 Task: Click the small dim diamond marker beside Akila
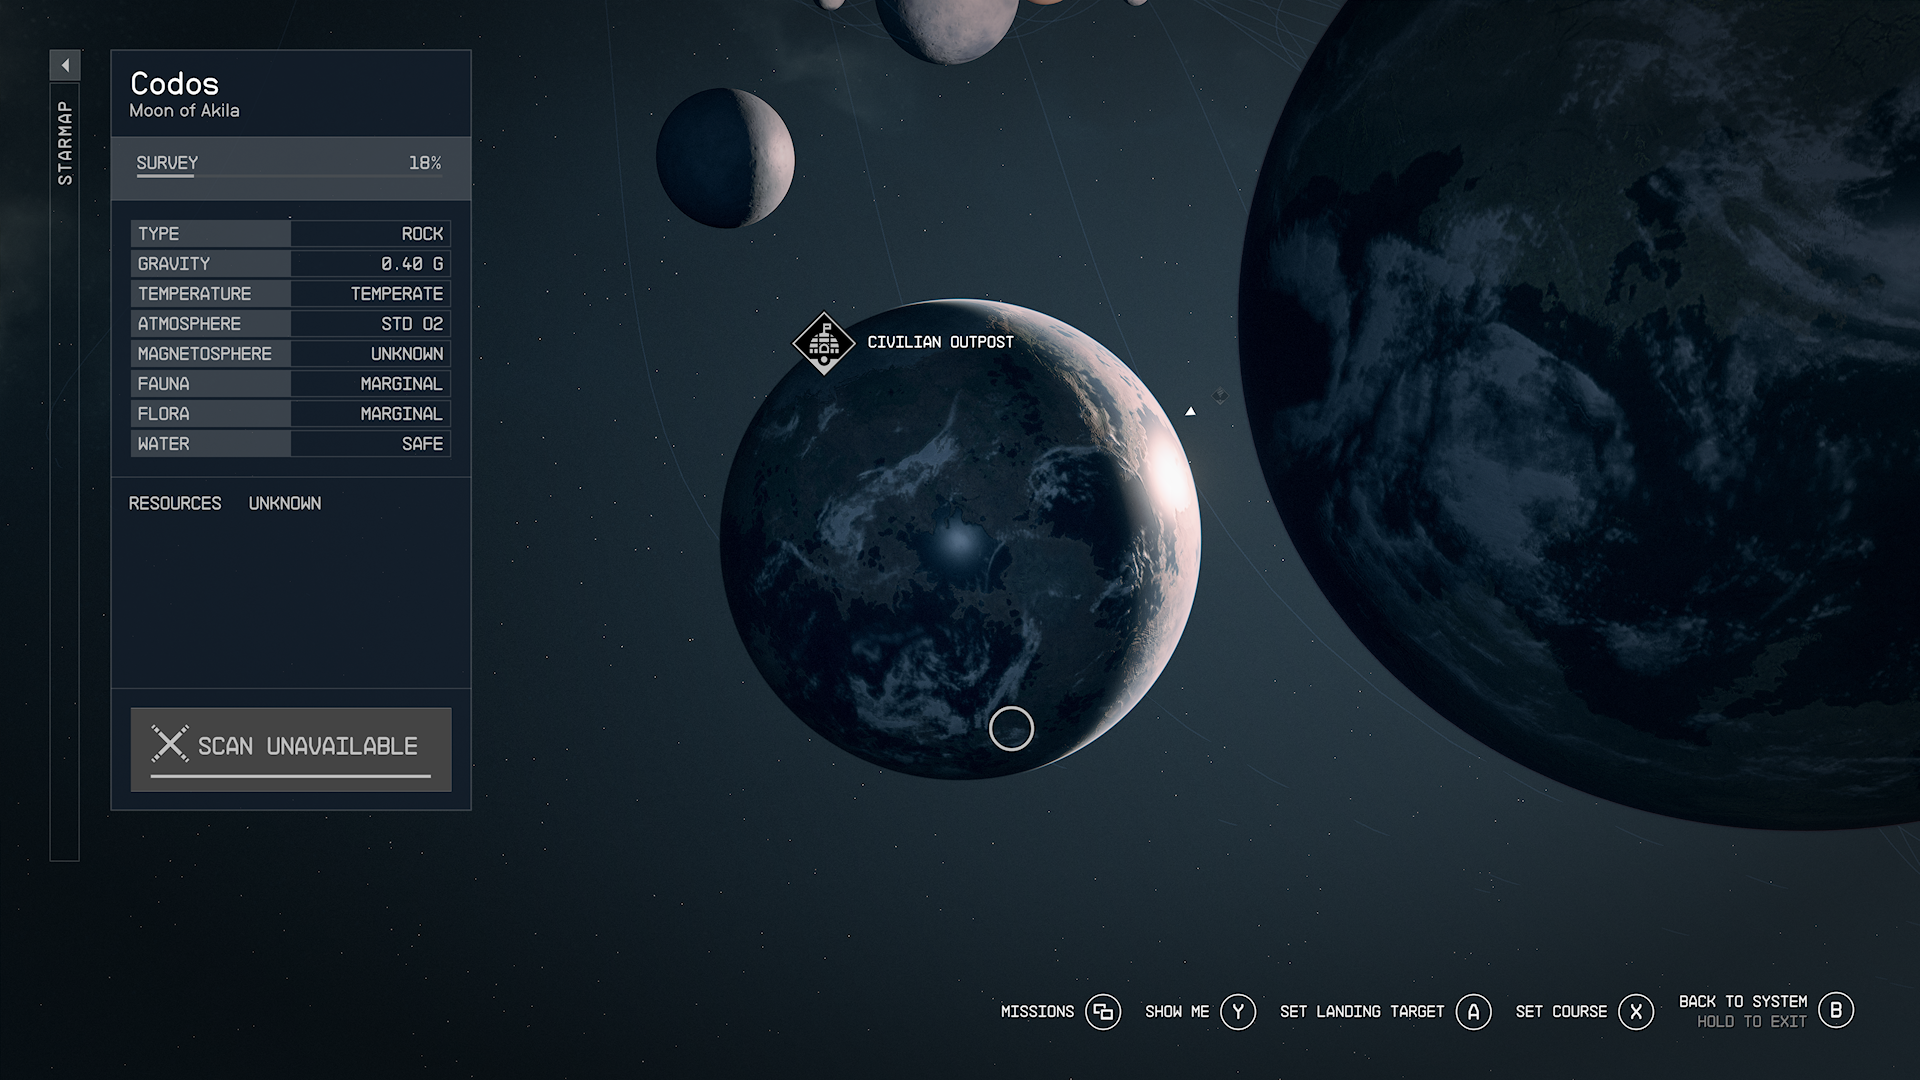point(1220,396)
